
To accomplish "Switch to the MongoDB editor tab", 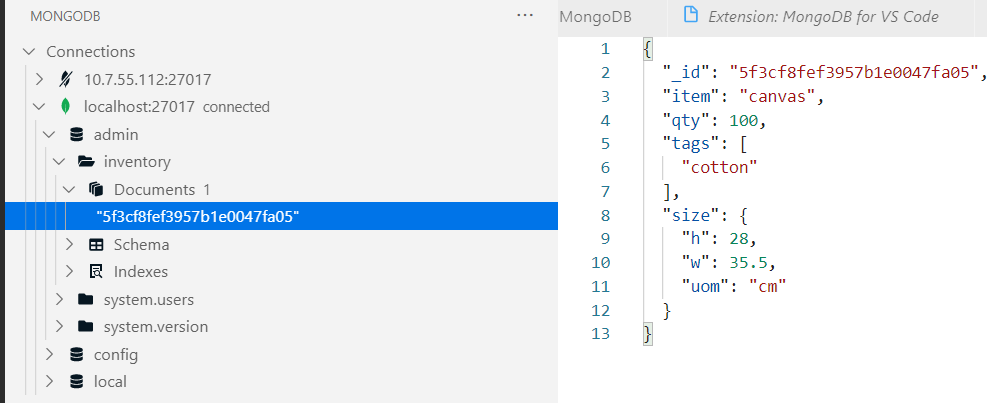I will pos(595,17).
